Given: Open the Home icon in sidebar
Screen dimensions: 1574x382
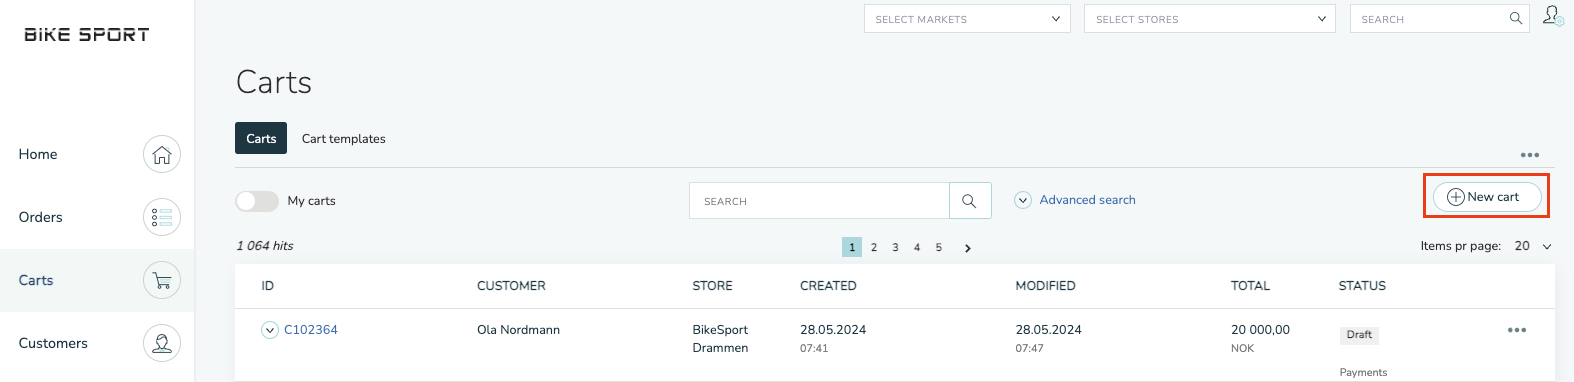Looking at the screenshot, I should pos(162,154).
